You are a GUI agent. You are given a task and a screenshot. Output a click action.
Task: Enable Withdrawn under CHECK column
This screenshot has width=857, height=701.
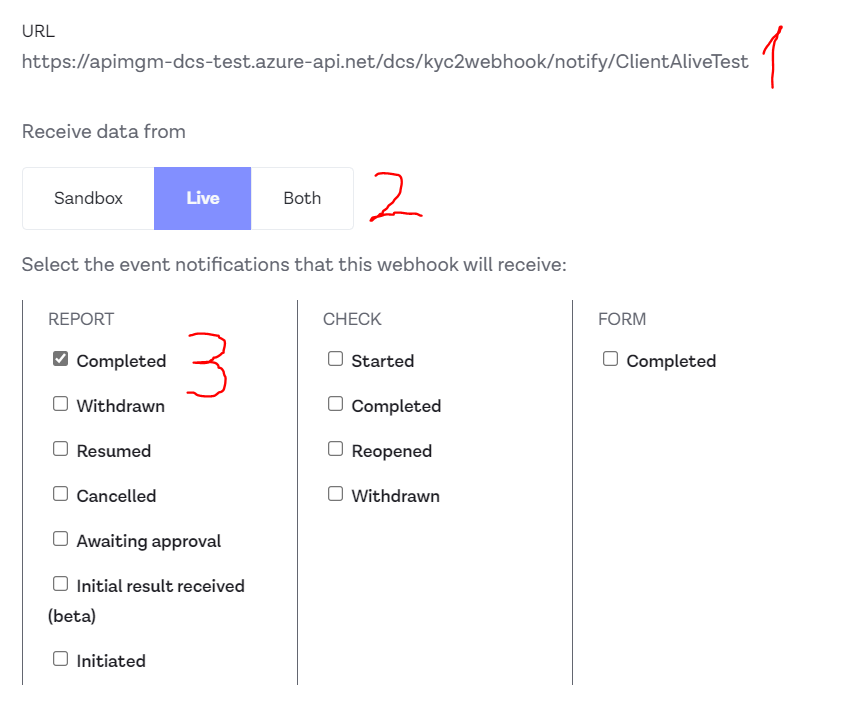coord(336,494)
